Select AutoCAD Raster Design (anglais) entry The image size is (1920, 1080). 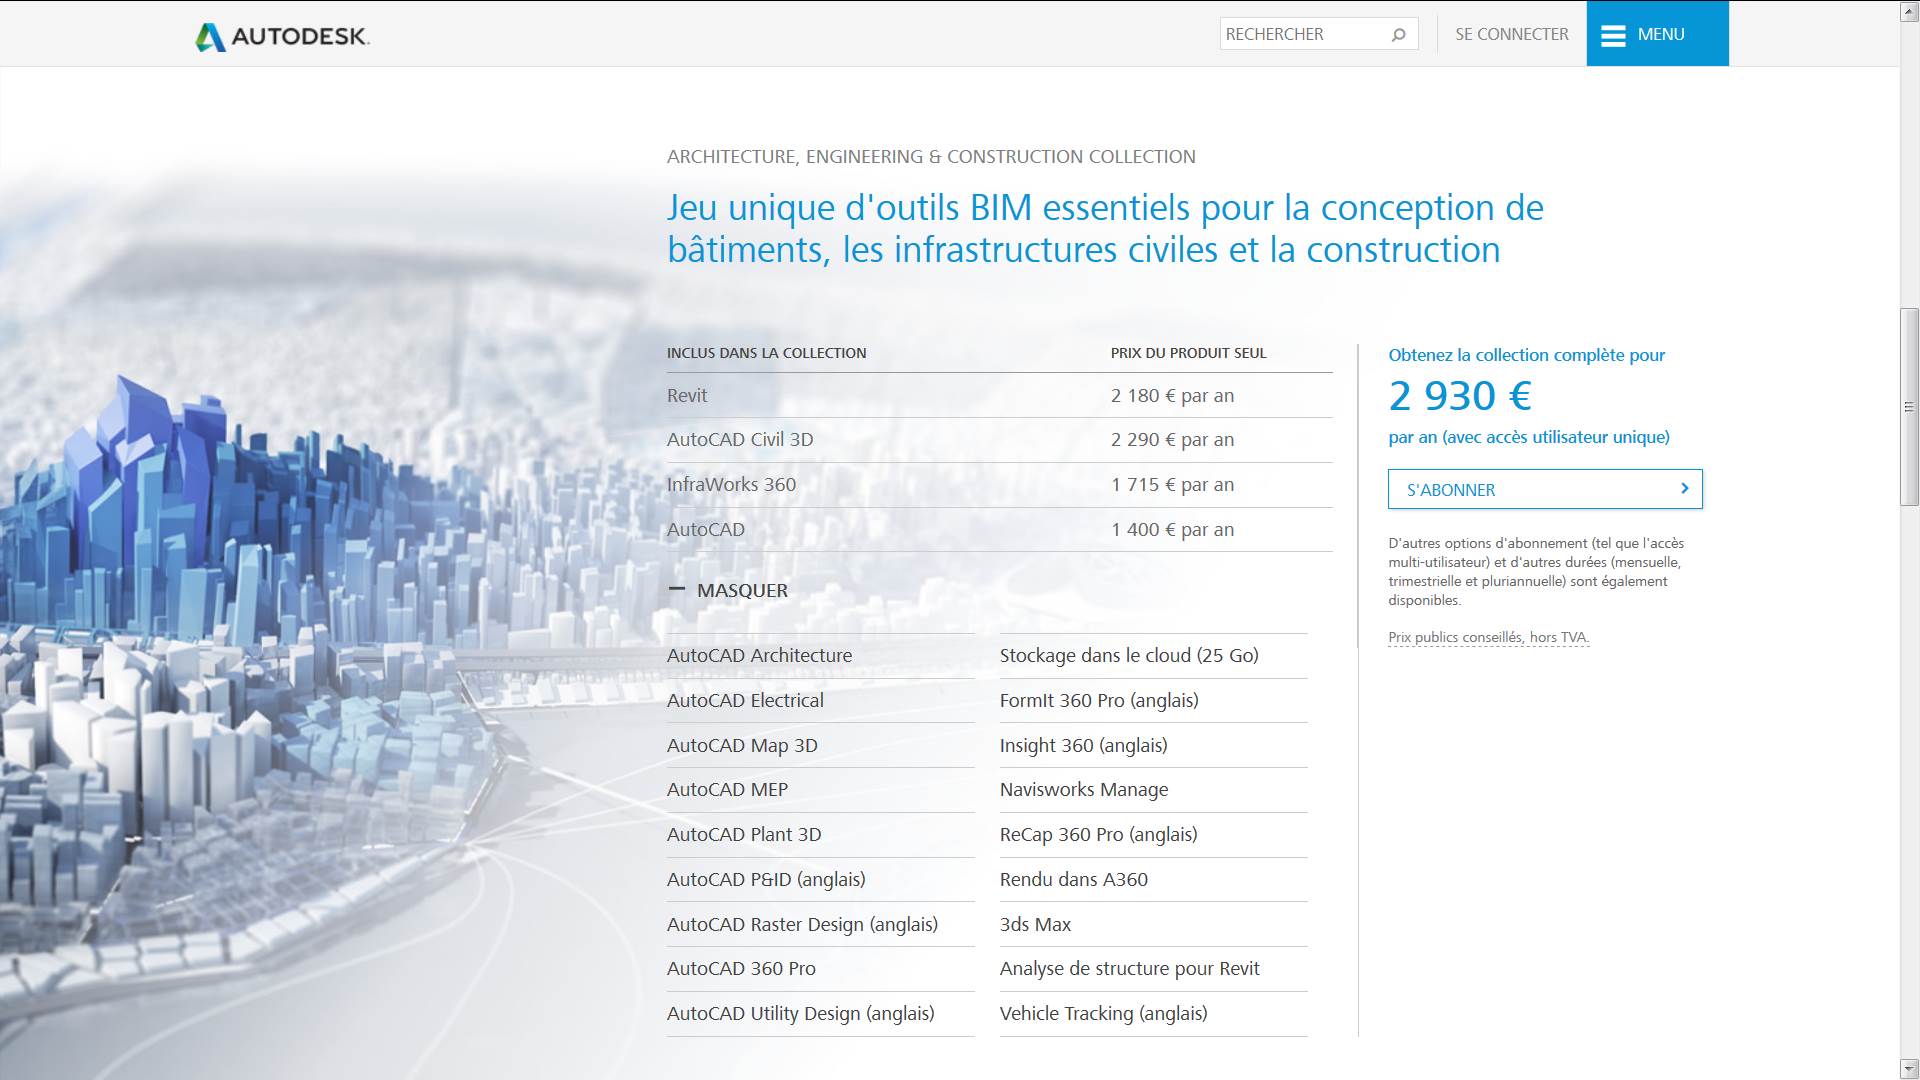pos(802,924)
